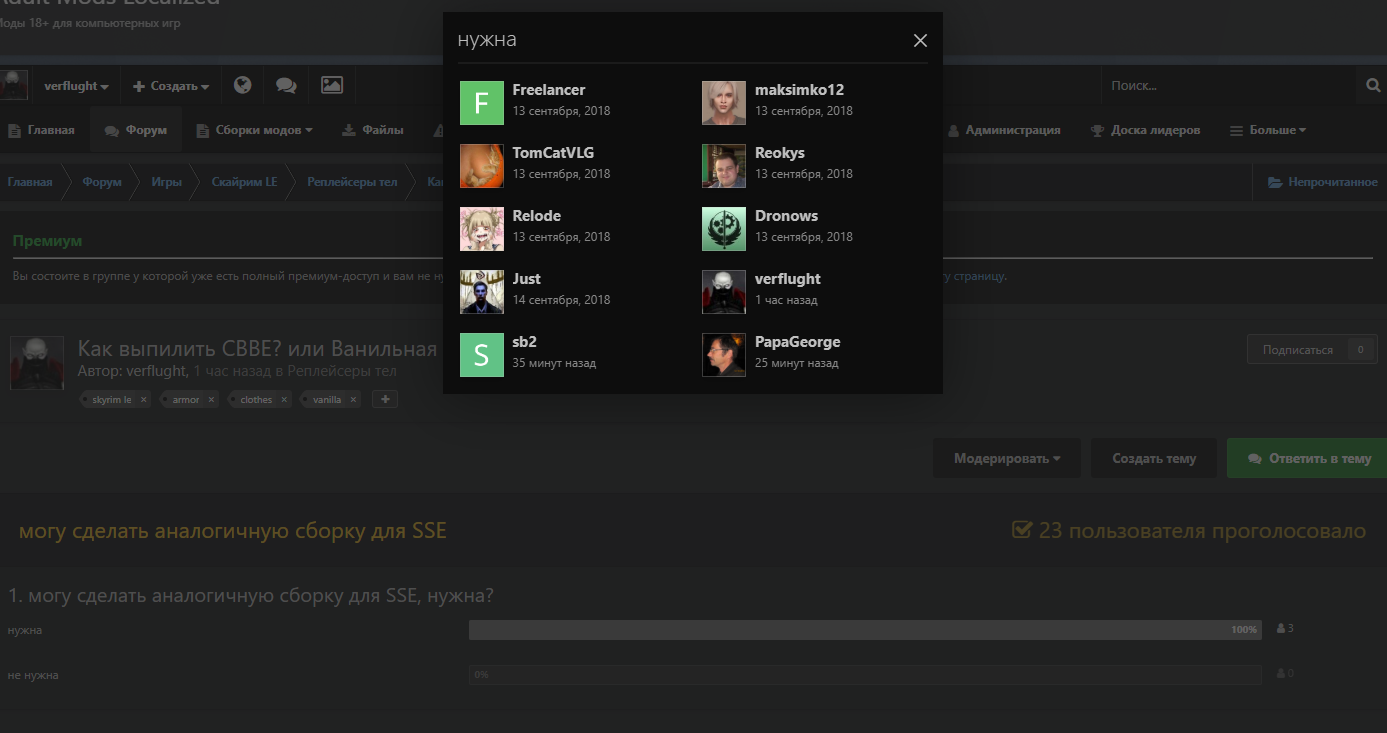Open the Создать dropdown
1387x733 pixels.
[x=171, y=86]
